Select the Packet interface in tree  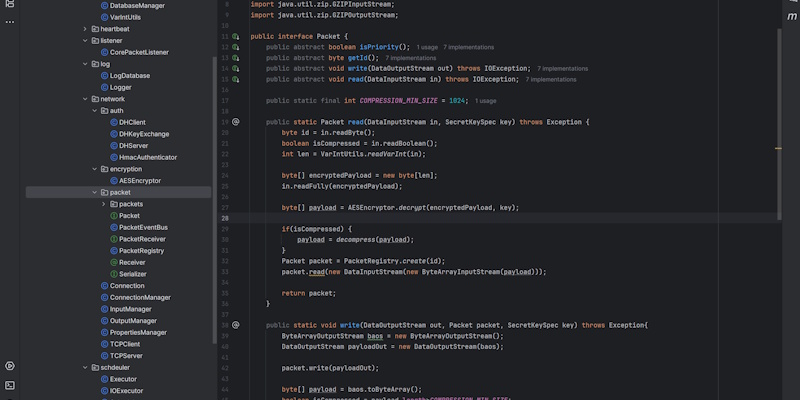tap(129, 216)
